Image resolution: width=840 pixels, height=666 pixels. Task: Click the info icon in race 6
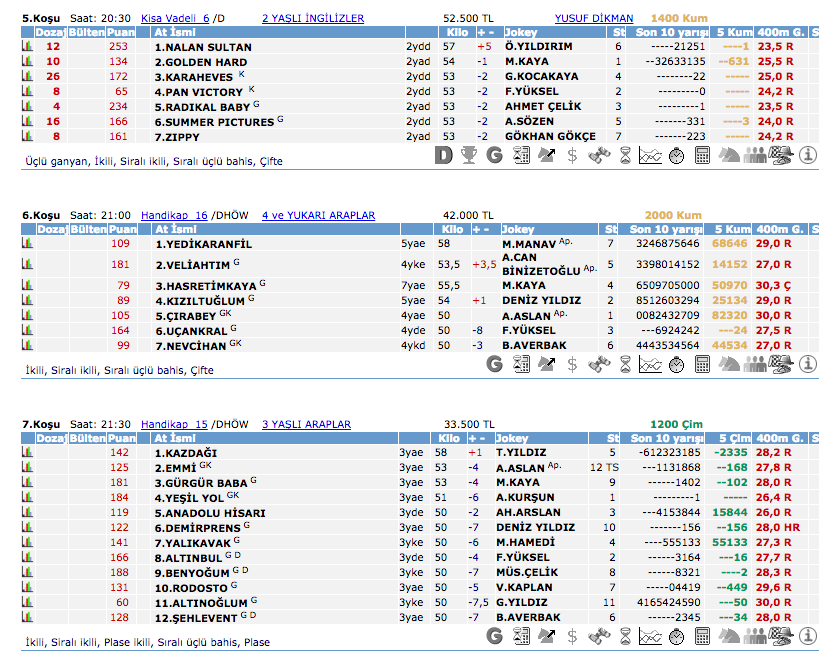808,365
